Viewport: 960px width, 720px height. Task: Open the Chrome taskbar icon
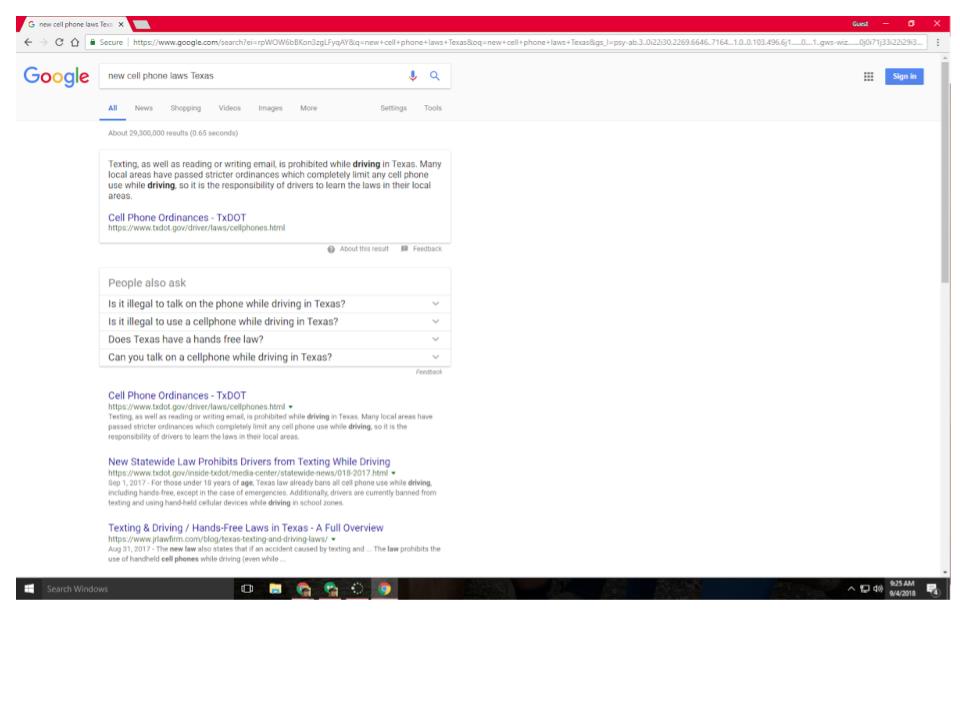[x=384, y=588]
